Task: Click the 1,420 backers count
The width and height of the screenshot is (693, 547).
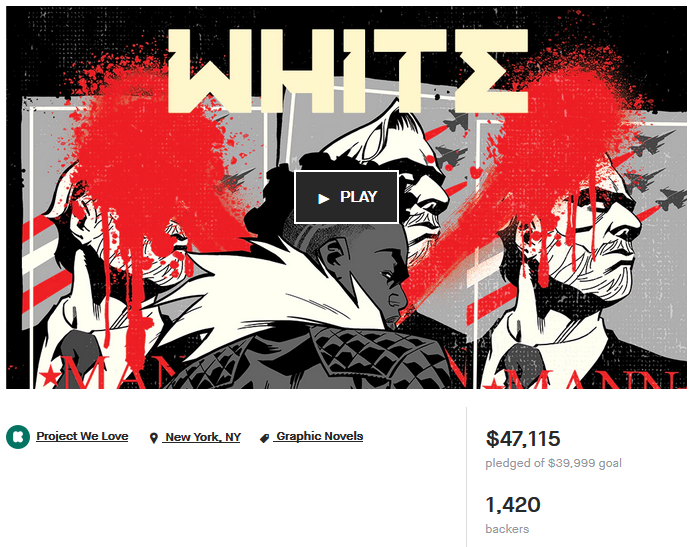Action: (x=513, y=505)
